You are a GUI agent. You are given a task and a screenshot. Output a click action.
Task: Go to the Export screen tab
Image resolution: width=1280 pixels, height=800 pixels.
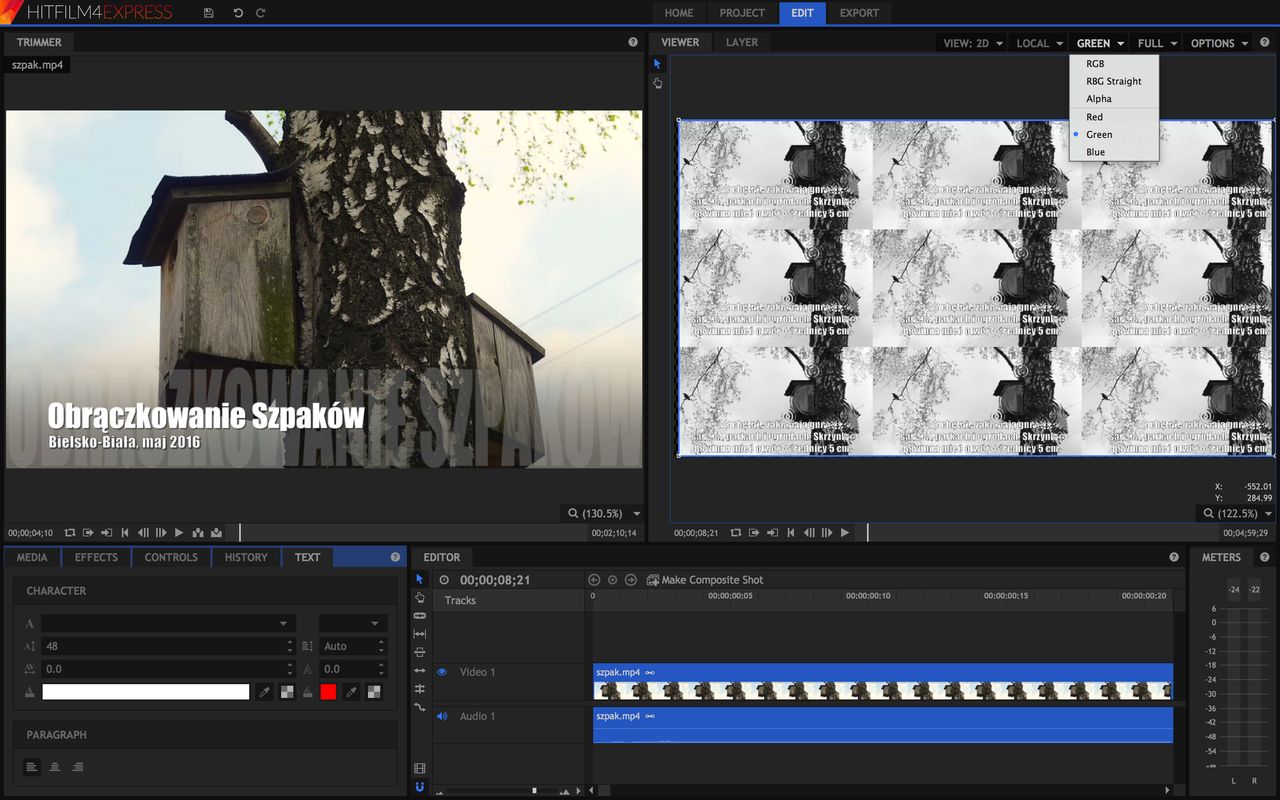[859, 13]
